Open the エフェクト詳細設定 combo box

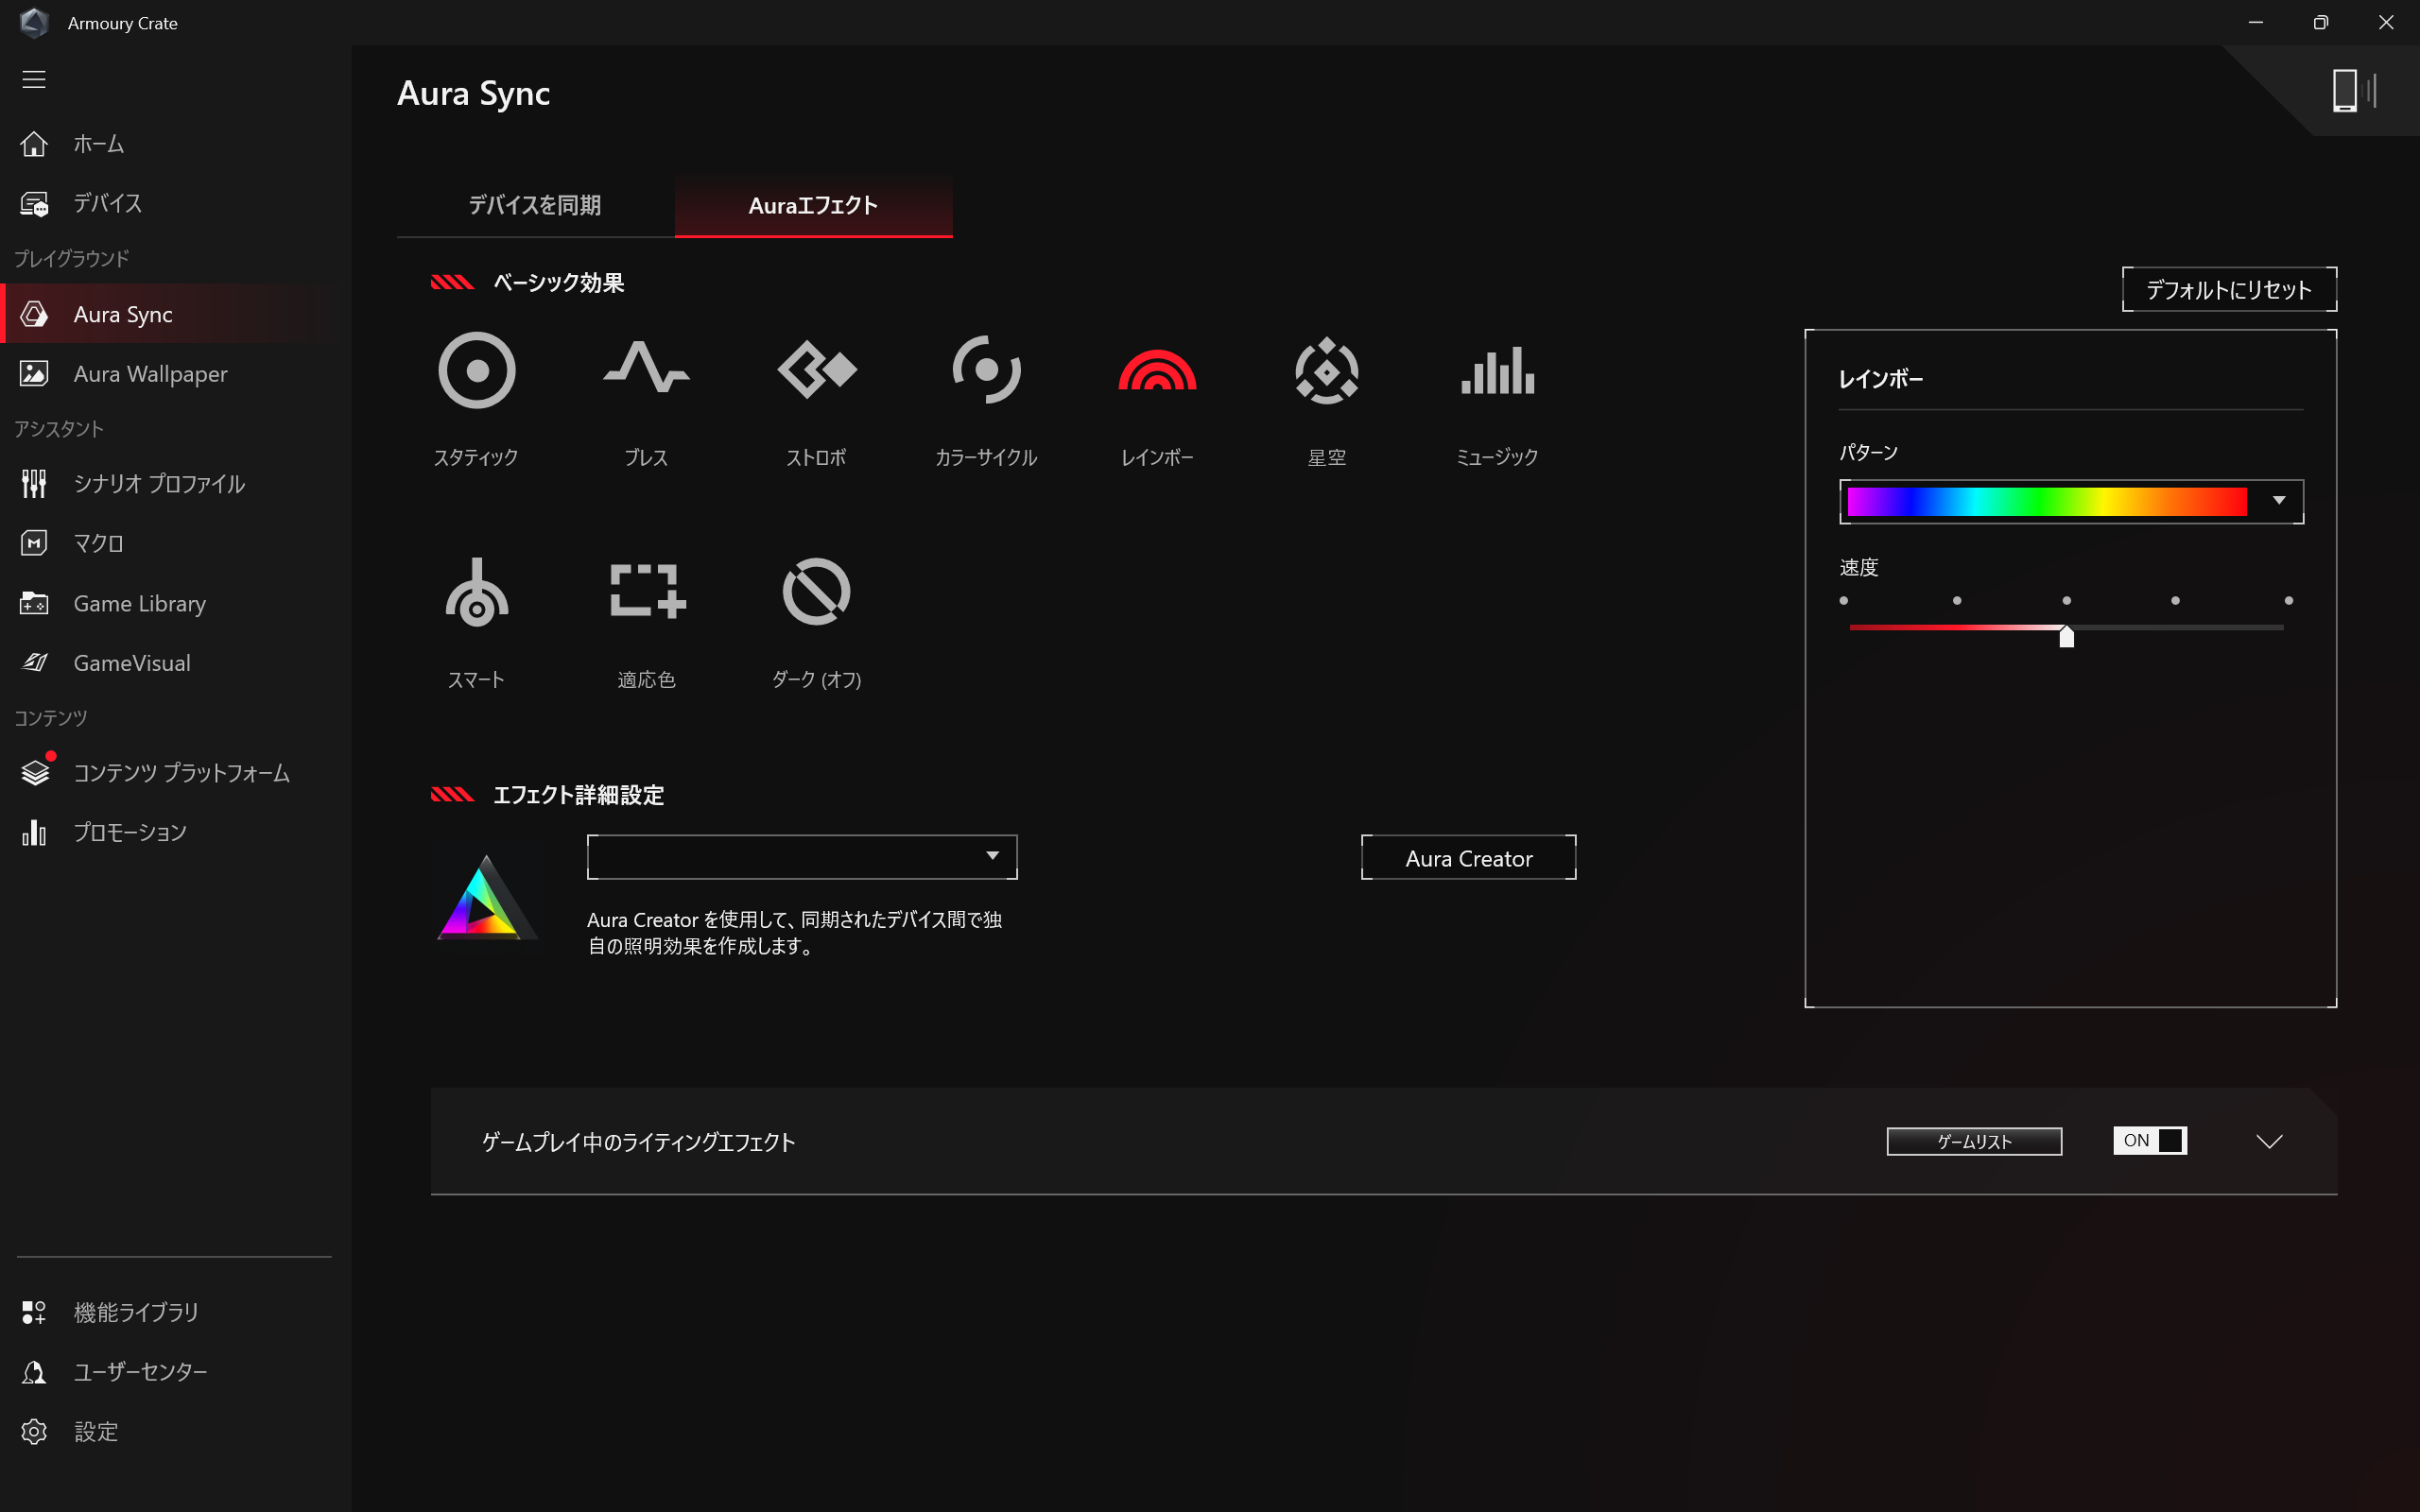[x=801, y=857]
